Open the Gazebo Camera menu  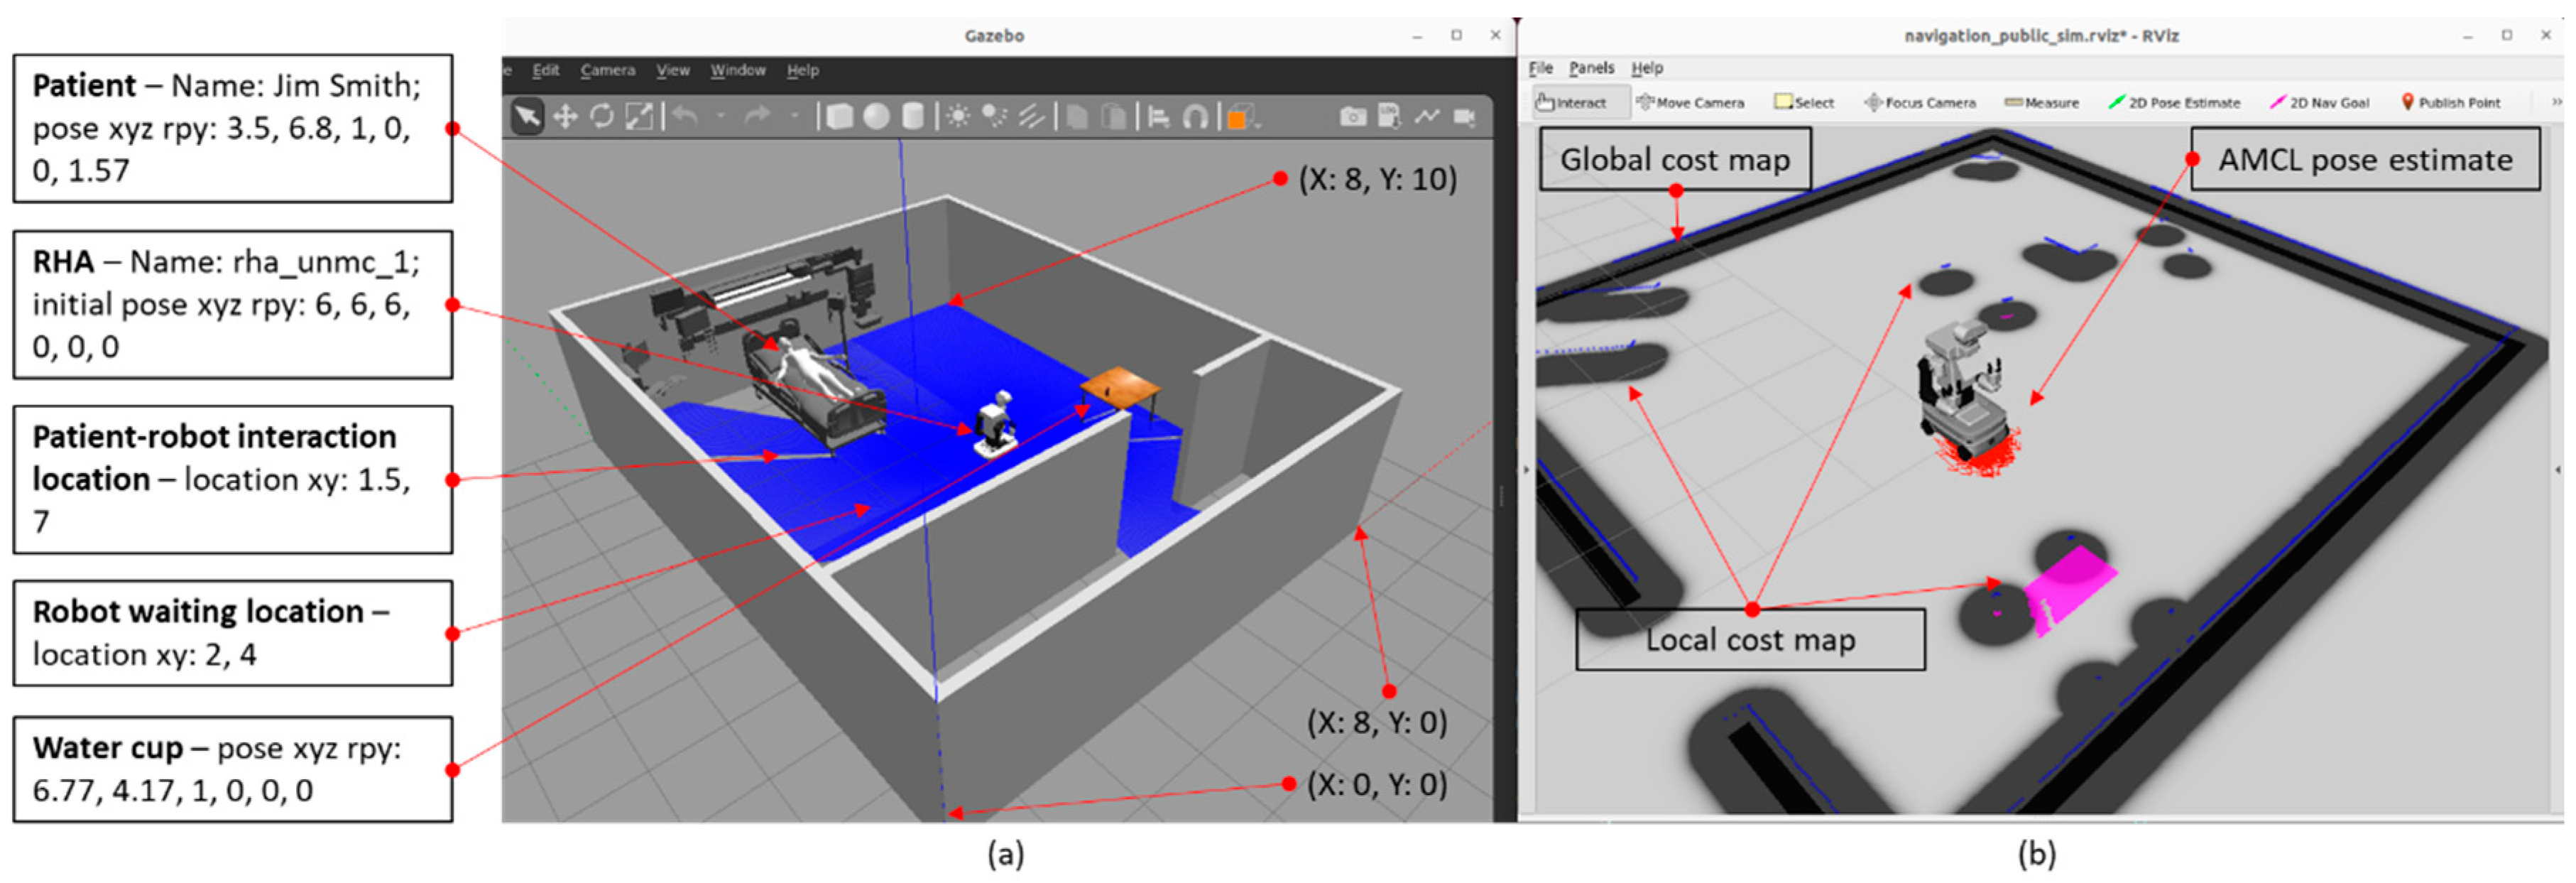[x=607, y=70]
